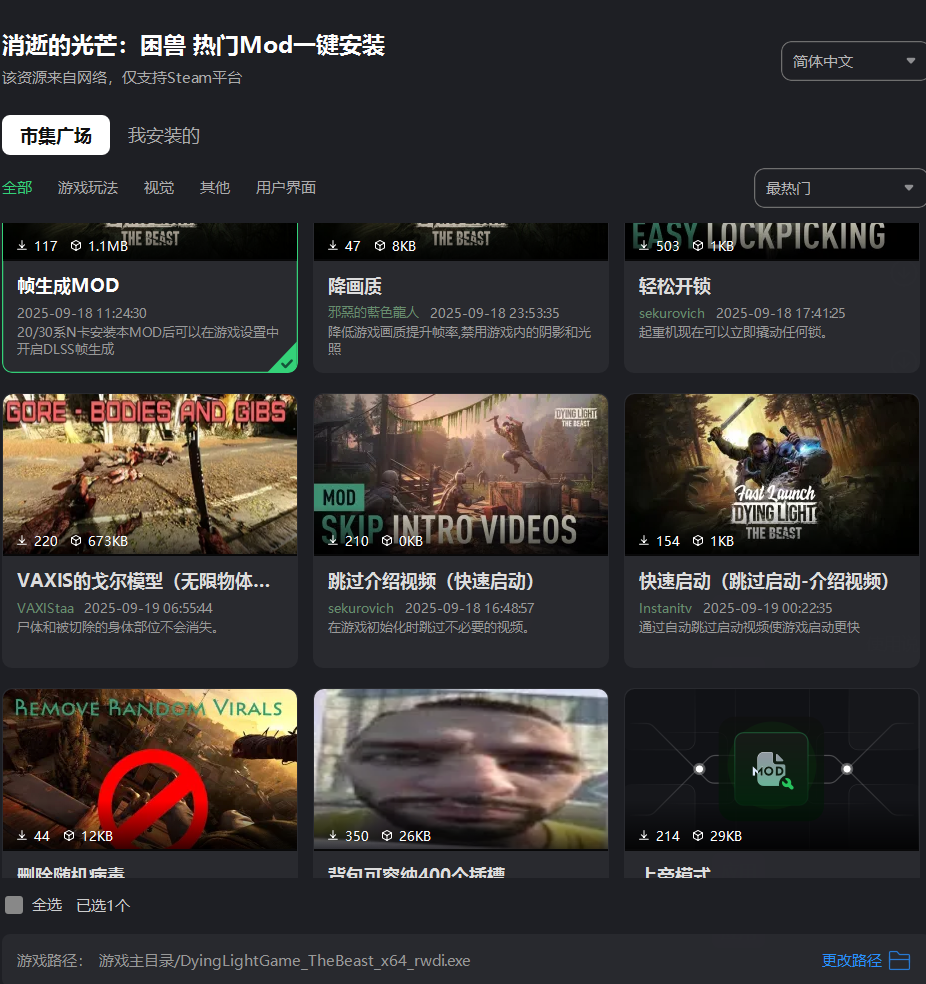Click the 帧生成MOD title
This screenshot has height=984, width=926.
68,286
